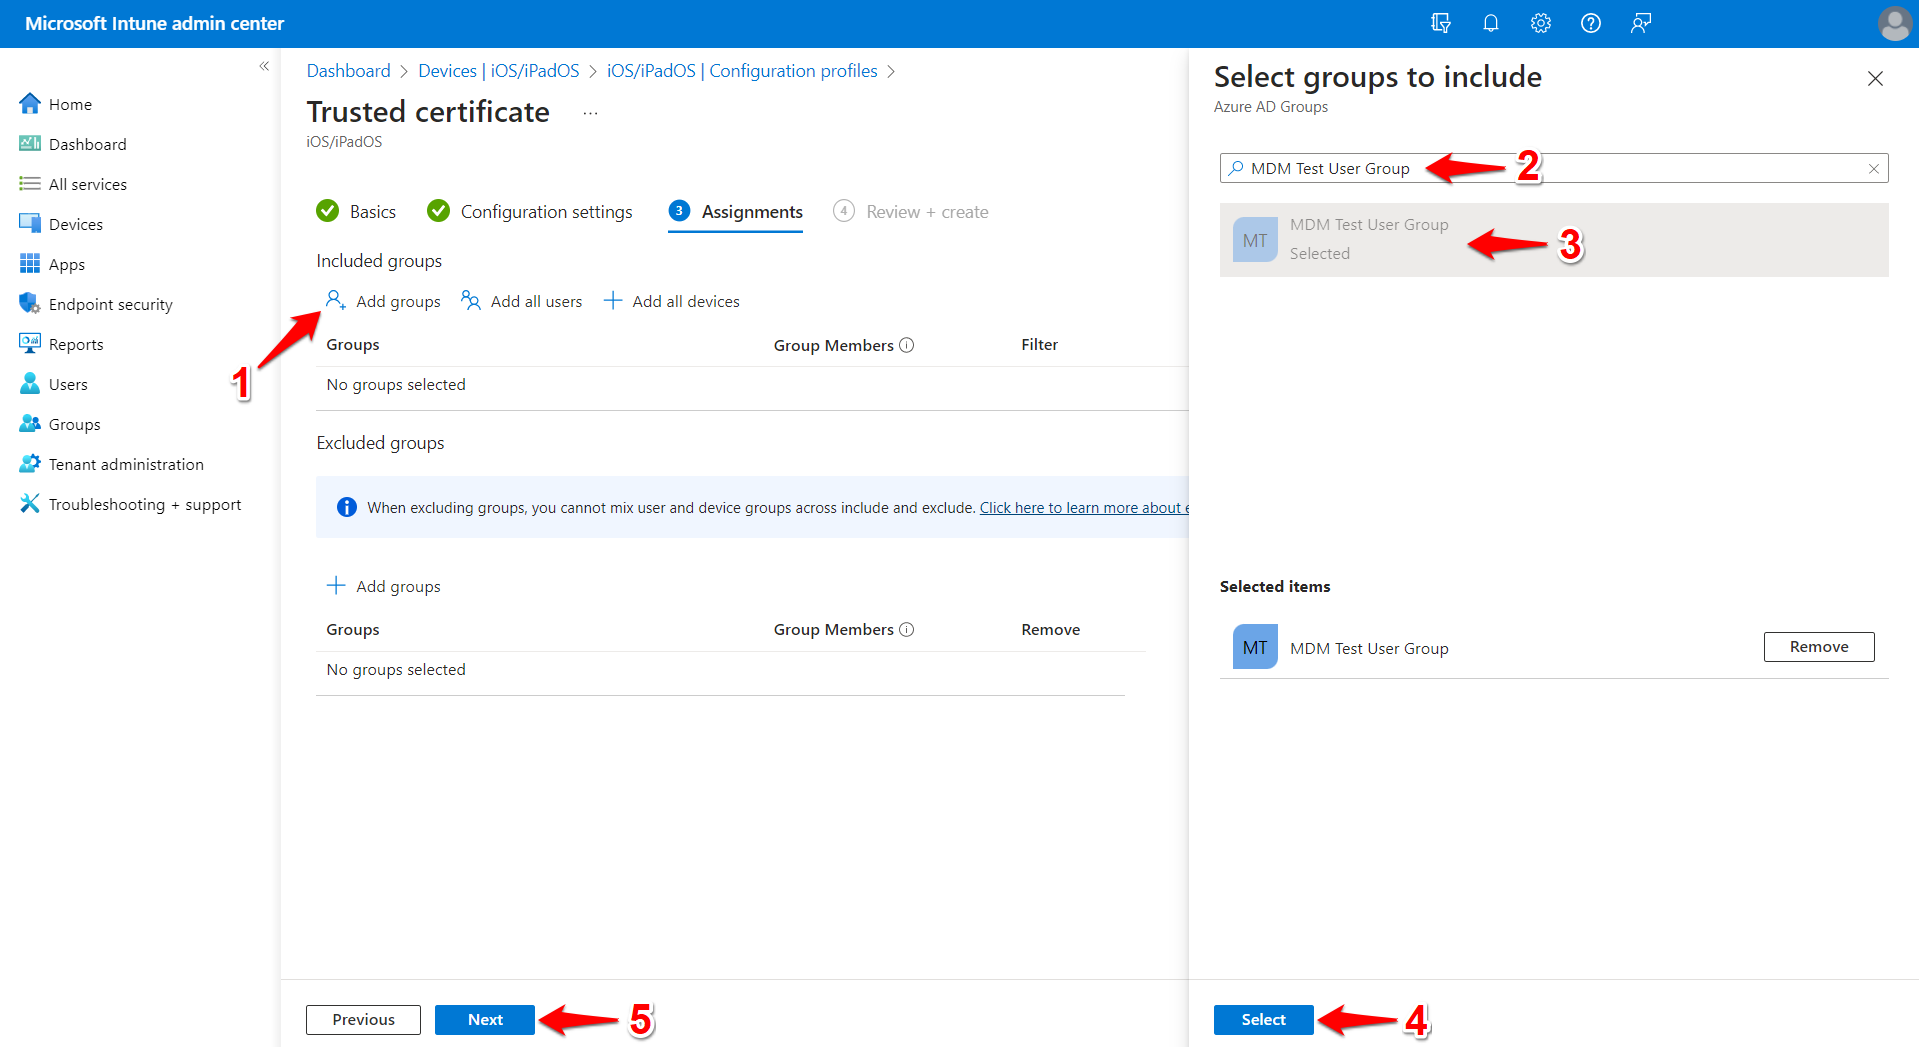Screen dimensions: 1919x1047
Task: Open the Apps section
Action: click(52, 264)
